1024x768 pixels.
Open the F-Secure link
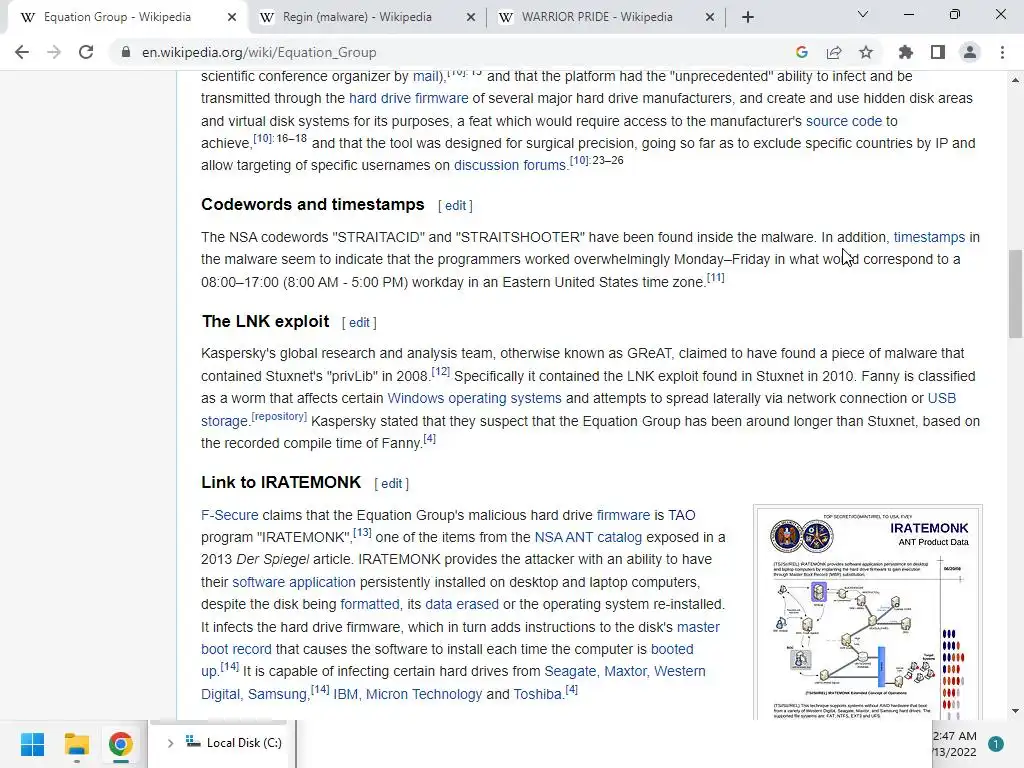click(229, 515)
